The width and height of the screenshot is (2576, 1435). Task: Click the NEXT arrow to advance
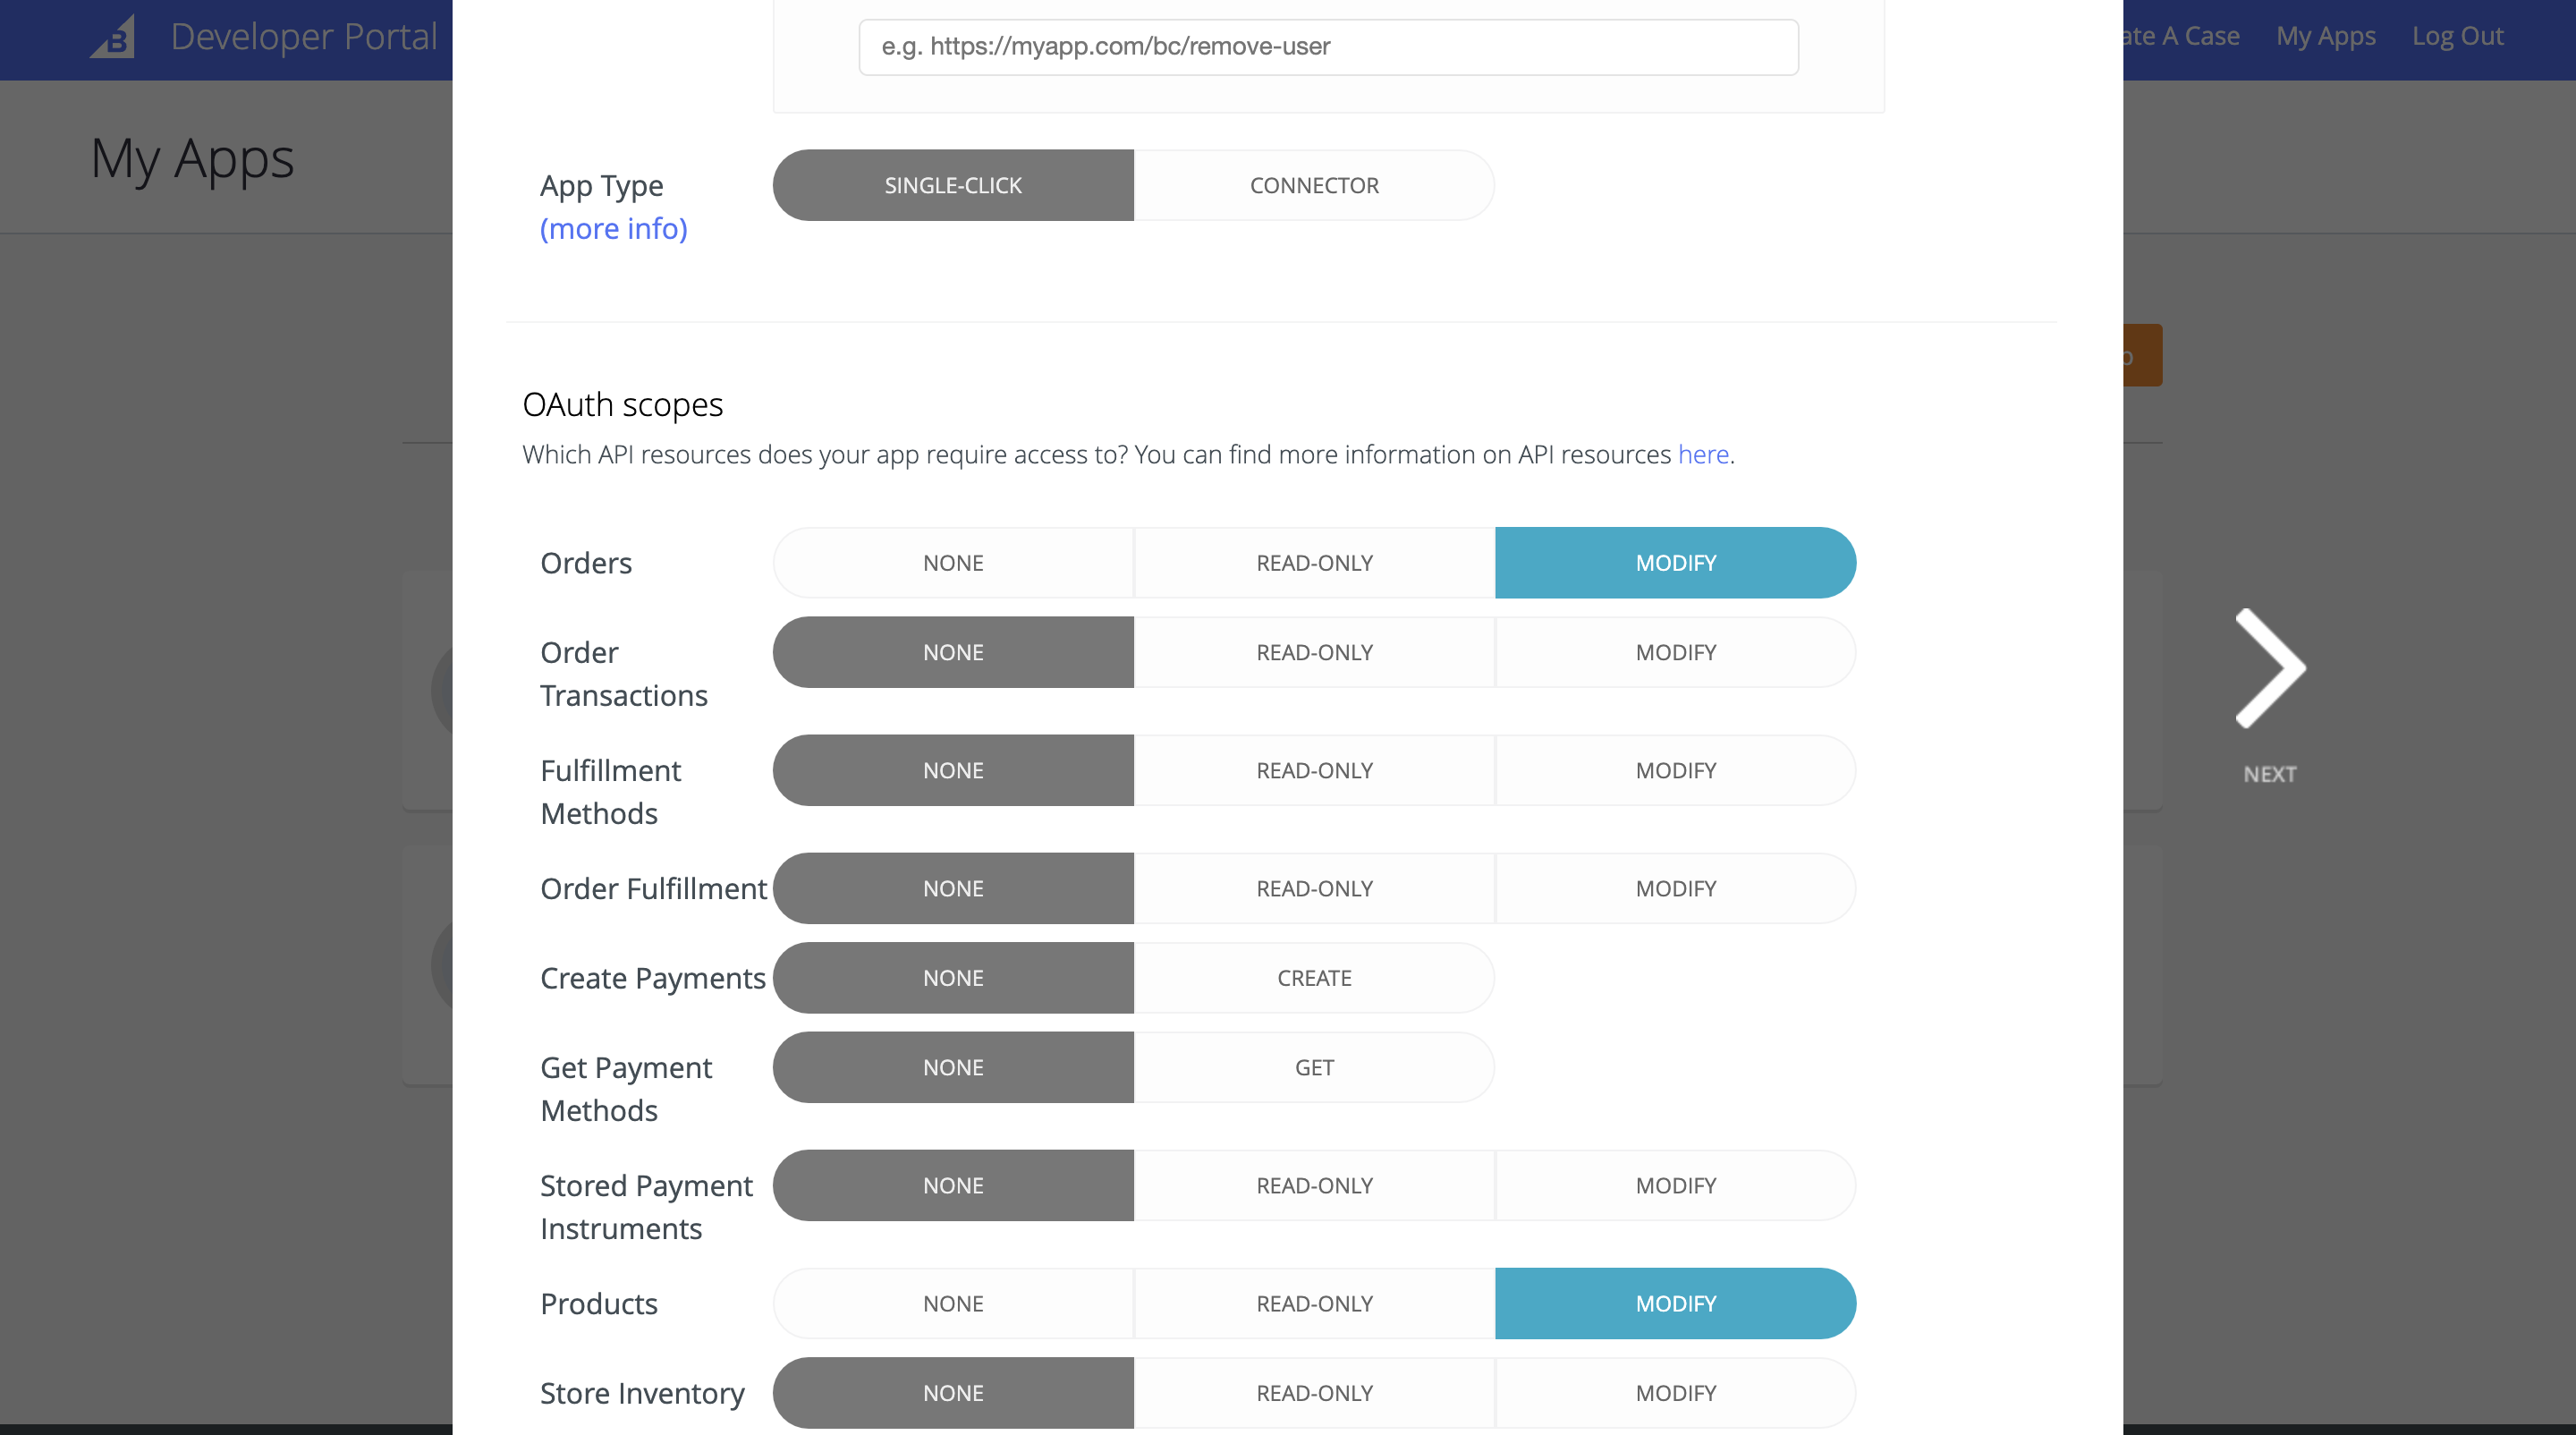coord(2268,667)
